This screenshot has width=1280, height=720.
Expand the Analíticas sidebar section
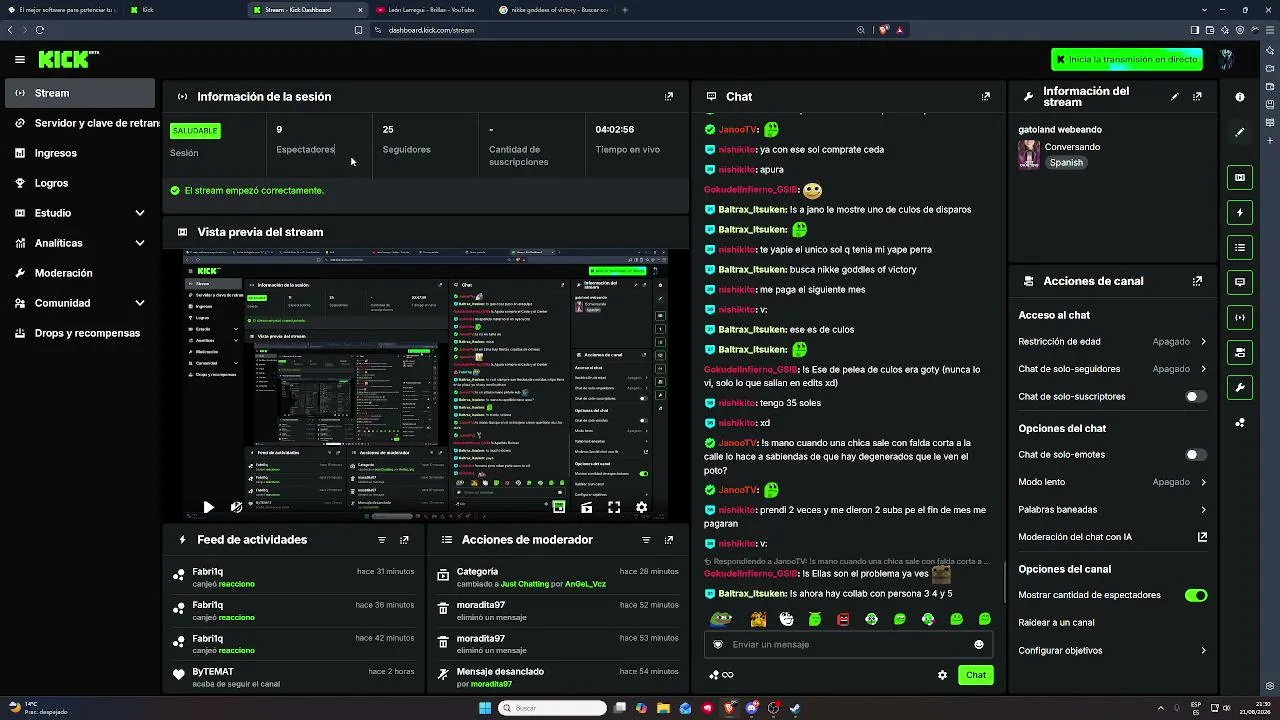[80, 243]
